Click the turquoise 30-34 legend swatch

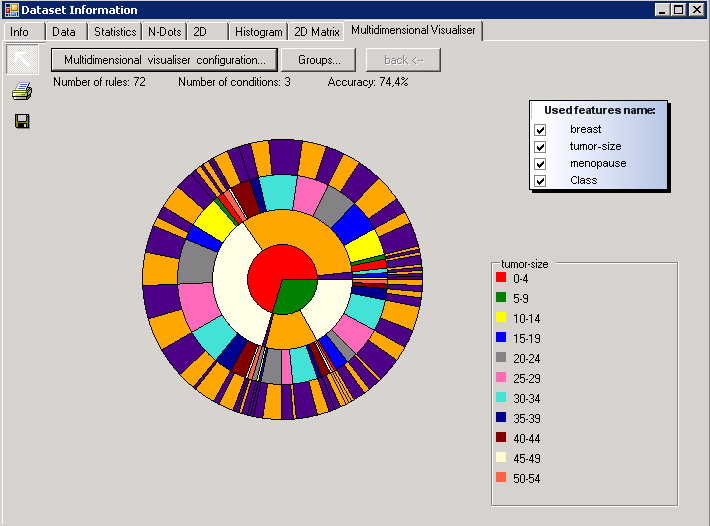pos(501,397)
